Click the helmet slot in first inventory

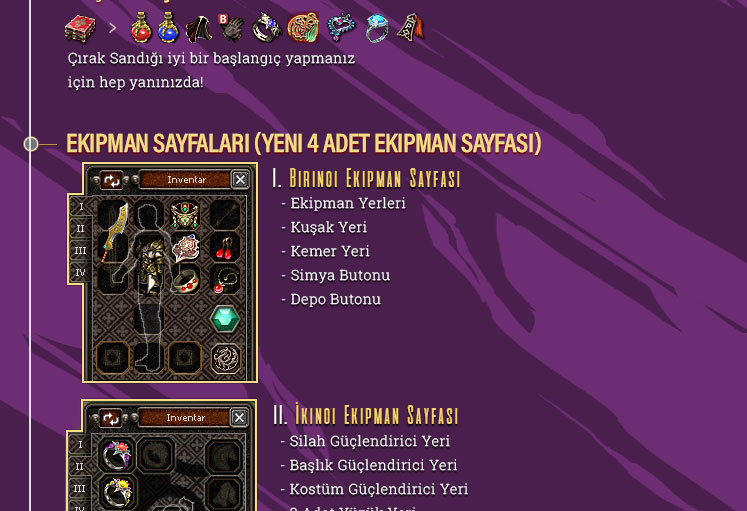coord(185,215)
